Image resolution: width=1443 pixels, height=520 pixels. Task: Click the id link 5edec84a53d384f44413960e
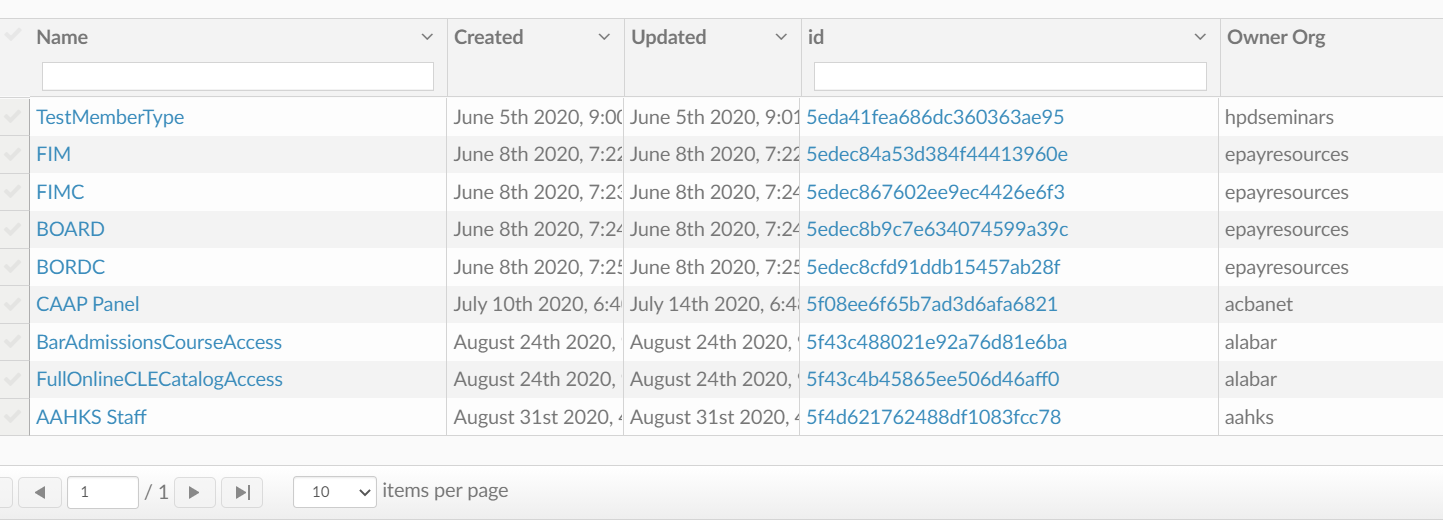pyautogui.click(x=937, y=154)
